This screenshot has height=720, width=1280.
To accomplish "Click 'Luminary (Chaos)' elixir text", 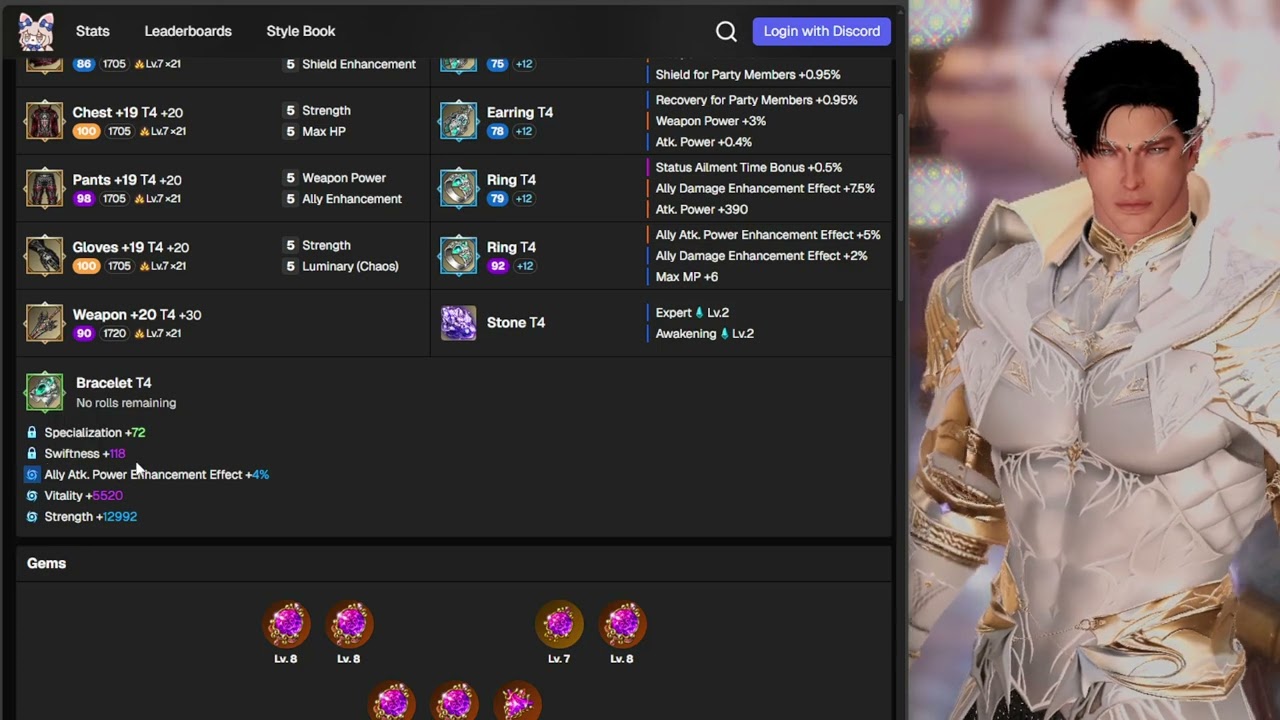I will [x=350, y=266].
